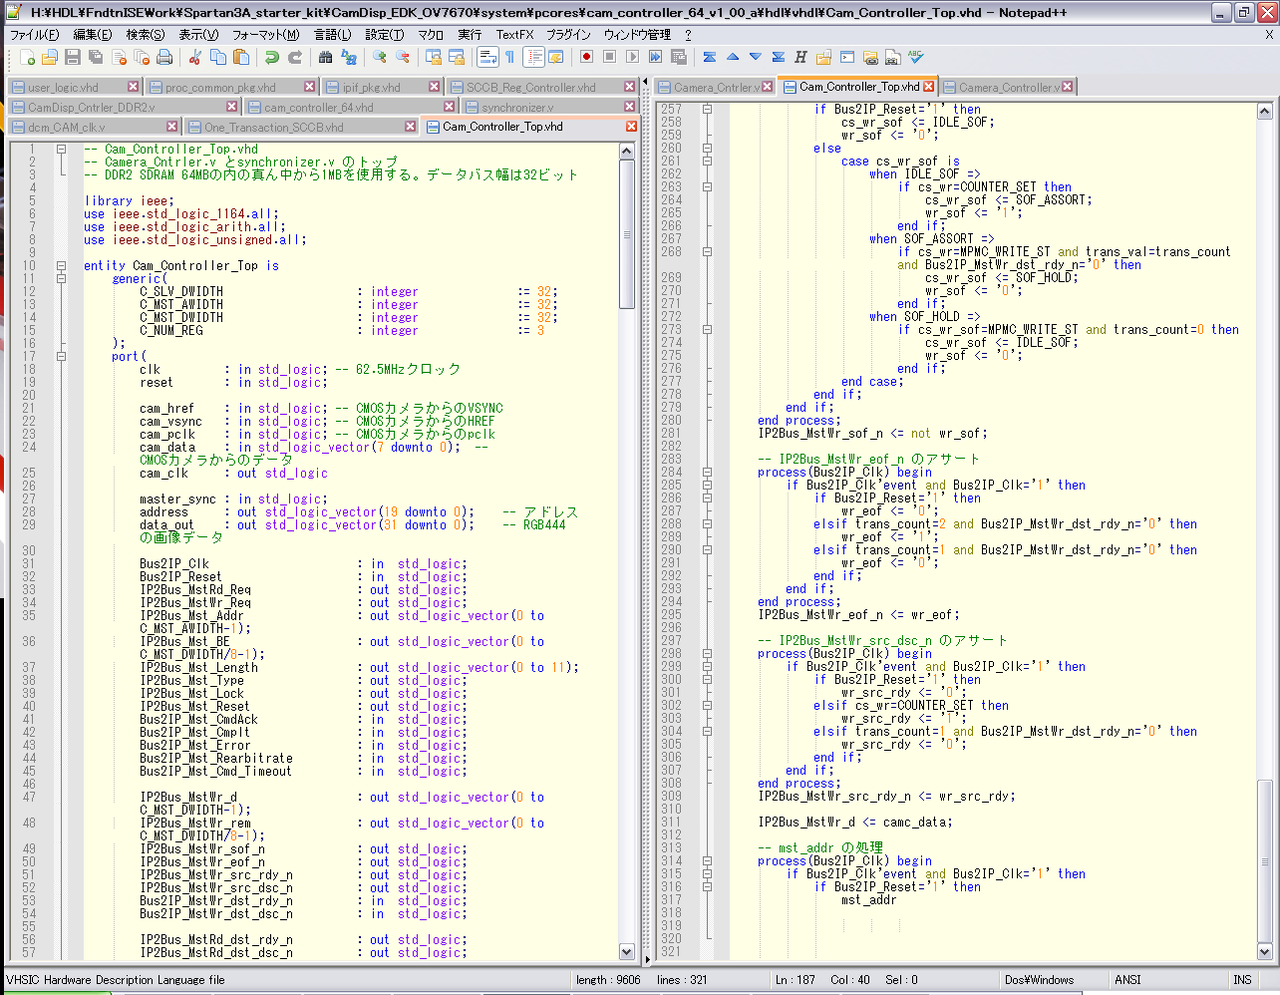Image resolution: width=1280 pixels, height=995 pixels.
Task: Click the Save recorded macro icon
Action: point(678,57)
